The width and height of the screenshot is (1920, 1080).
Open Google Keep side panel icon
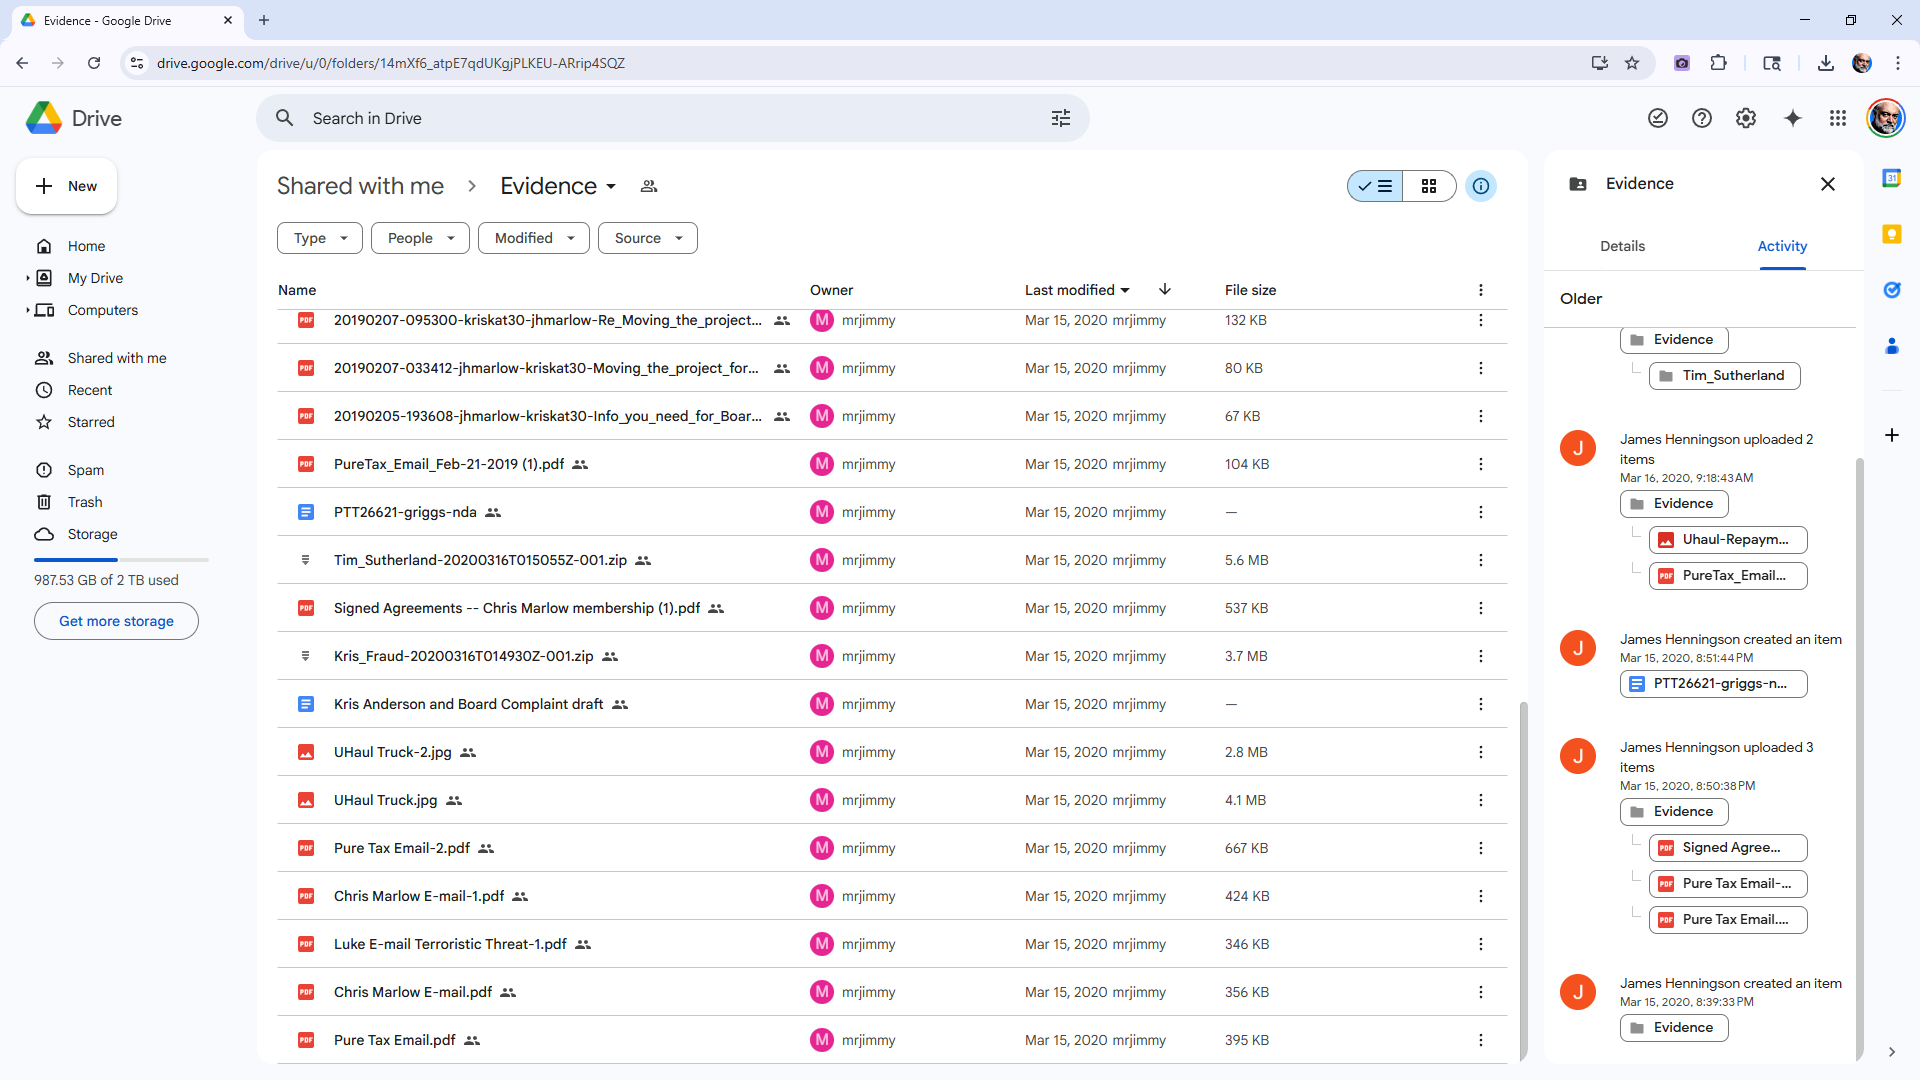1891,234
